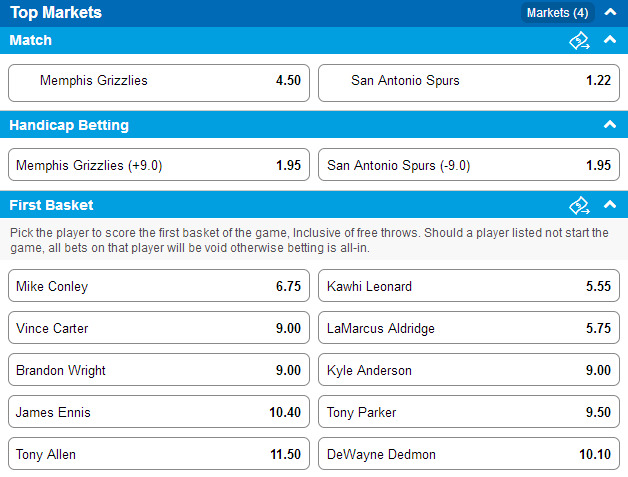Bet on San Antonio Spurs at 1.22

pyautogui.click(x=469, y=83)
